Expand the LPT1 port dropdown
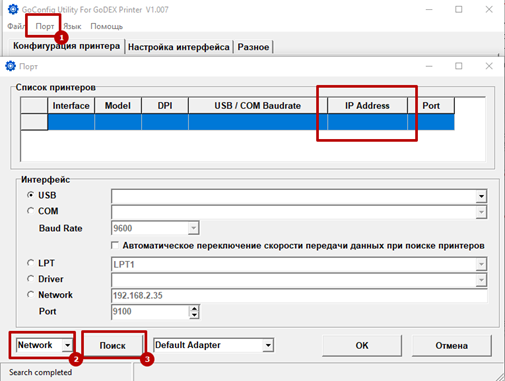Image resolution: width=505 pixels, height=381 pixels. tap(481, 264)
